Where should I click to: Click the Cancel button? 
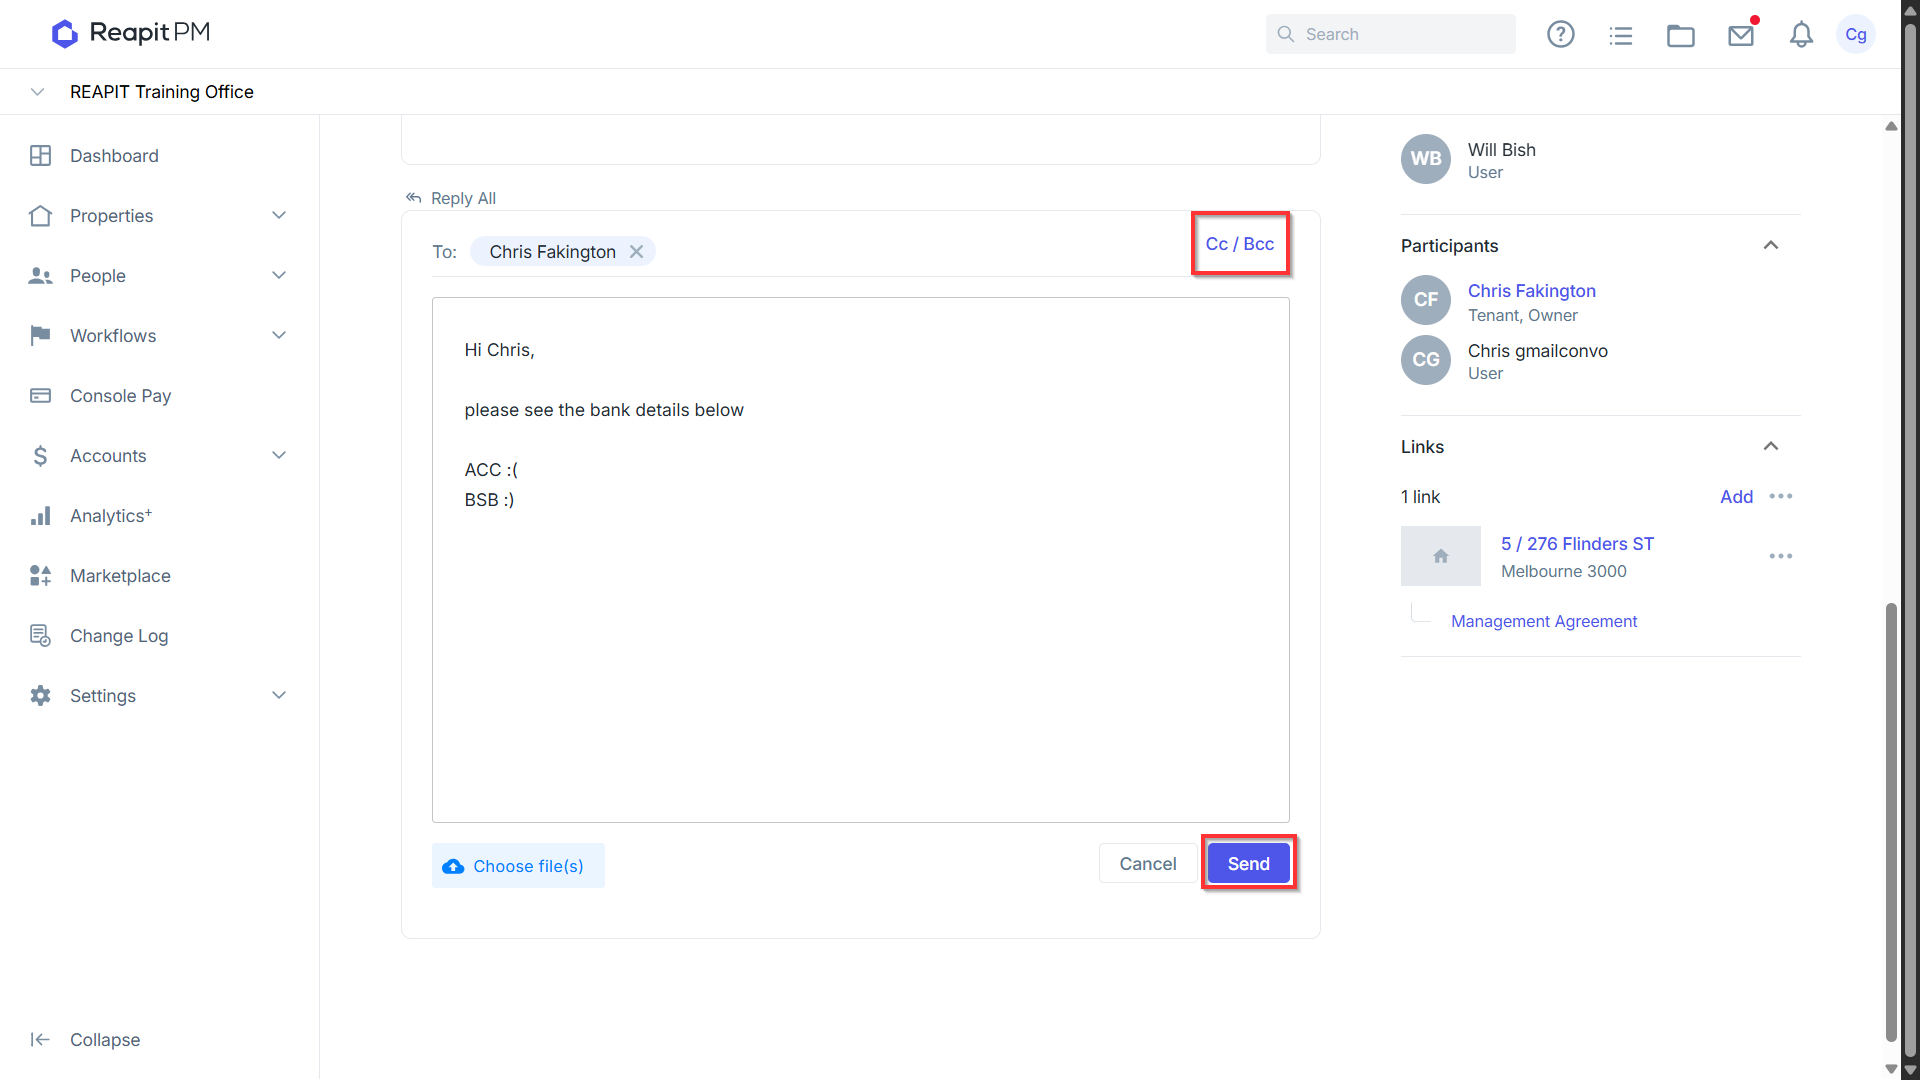[x=1147, y=864]
